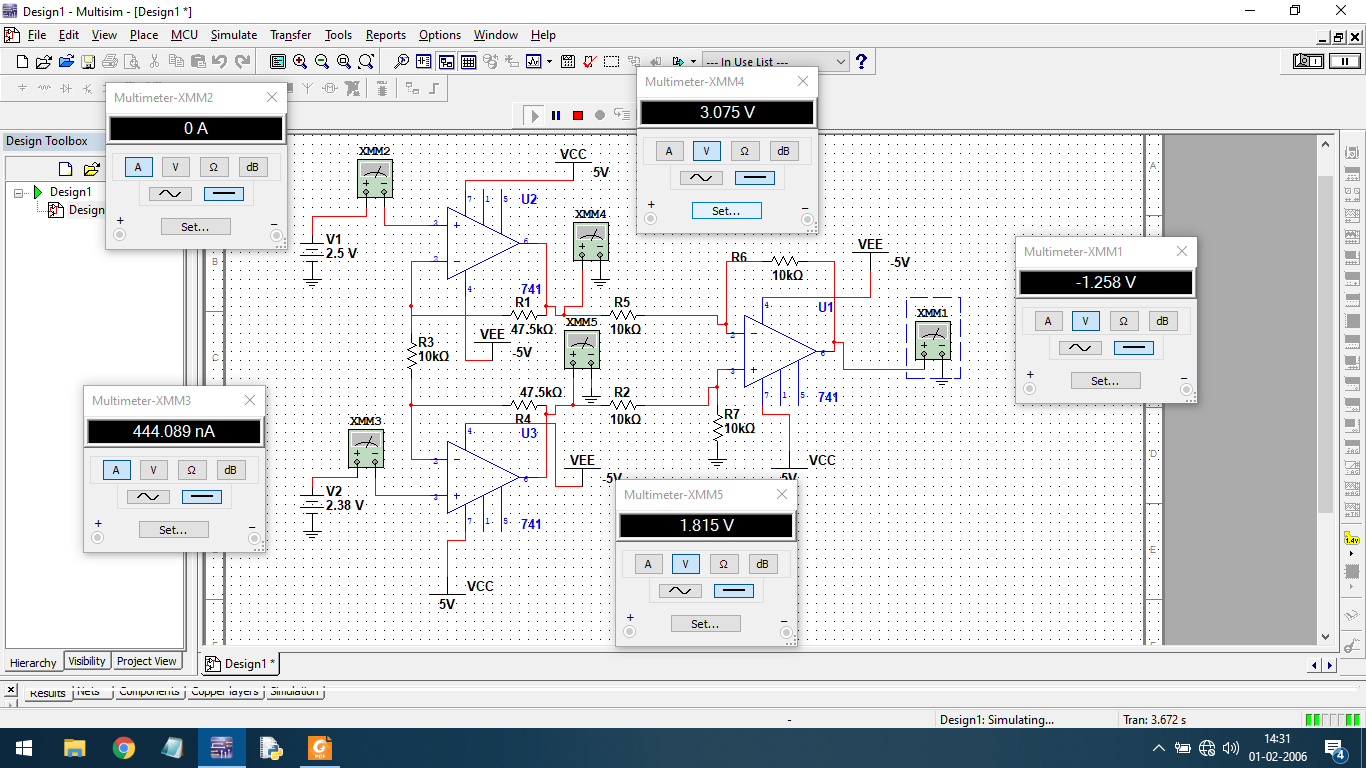Toggle the grid visibility toolbar icon
The image size is (1366, 768).
click(469, 61)
